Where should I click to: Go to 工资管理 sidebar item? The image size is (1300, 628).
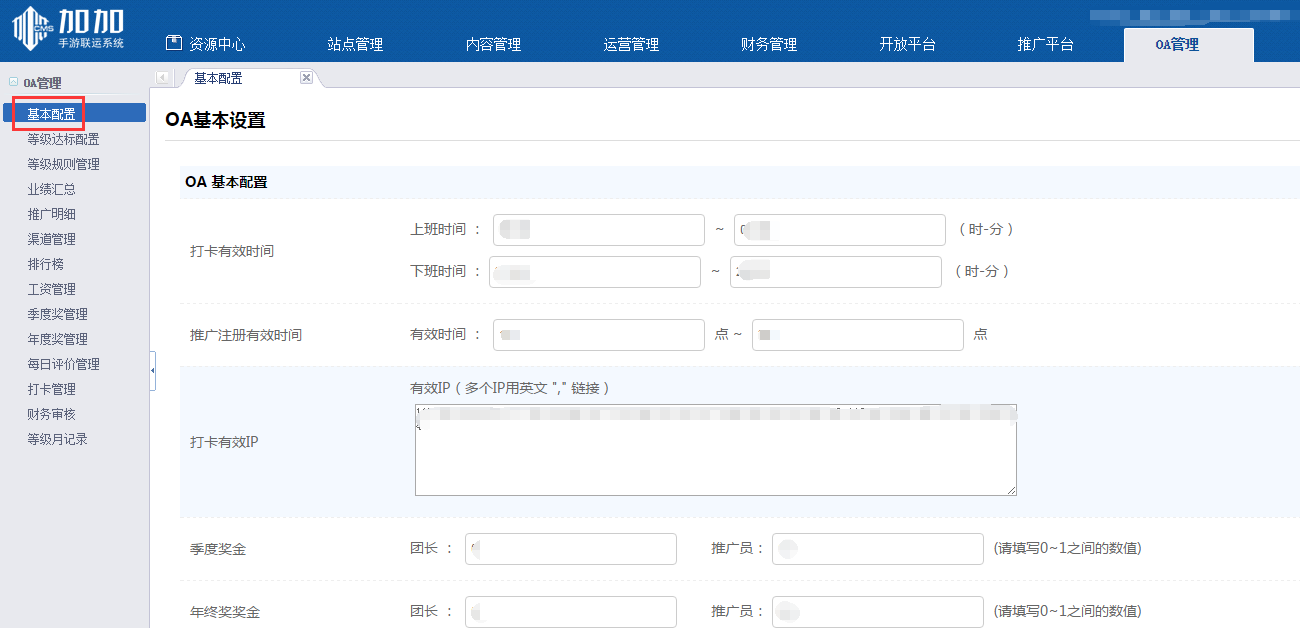click(51, 289)
